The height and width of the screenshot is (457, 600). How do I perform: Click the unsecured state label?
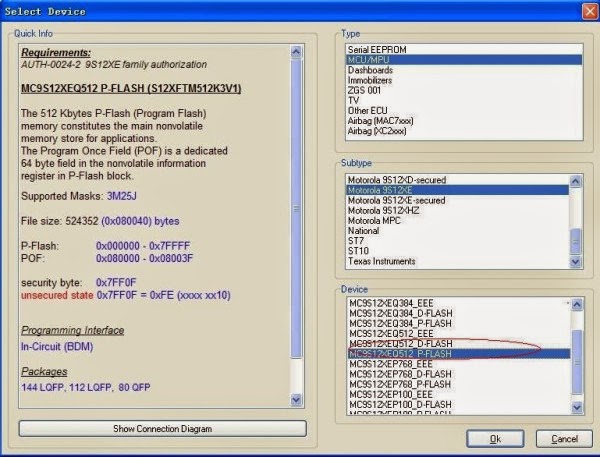pos(57,295)
